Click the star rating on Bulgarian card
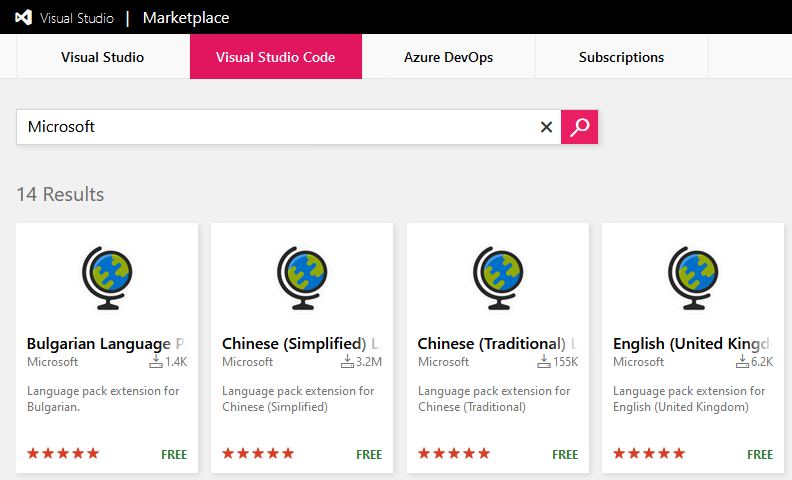The width and height of the screenshot is (792, 480). tap(63, 453)
